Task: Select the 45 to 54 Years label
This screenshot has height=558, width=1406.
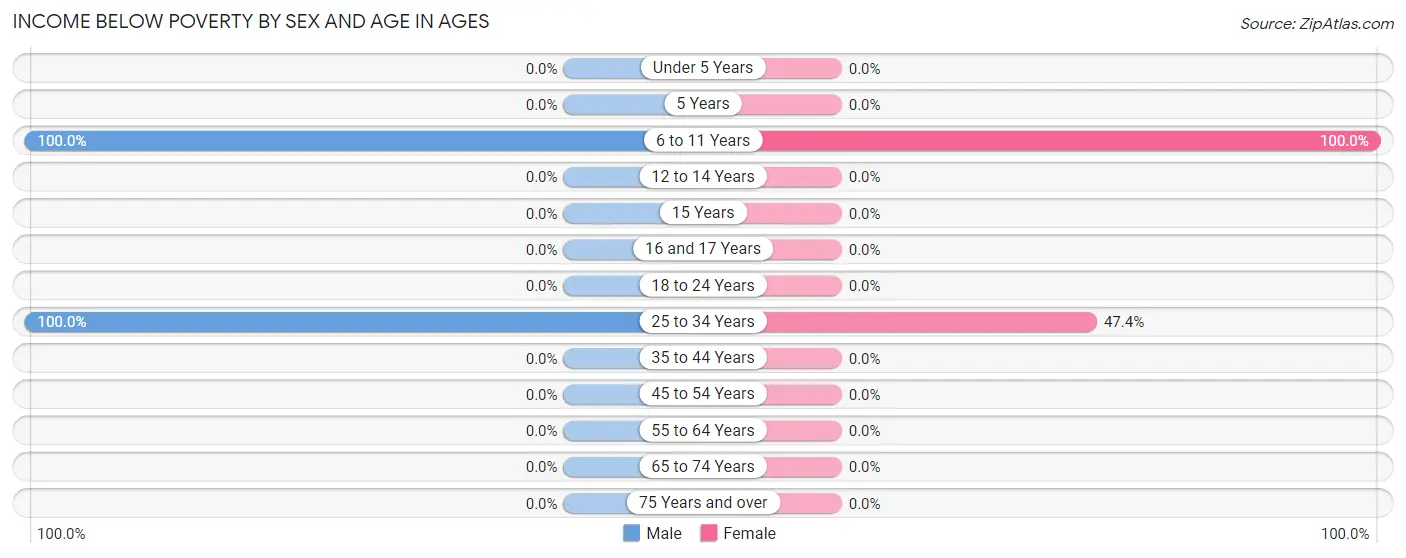Action: [x=702, y=394]
